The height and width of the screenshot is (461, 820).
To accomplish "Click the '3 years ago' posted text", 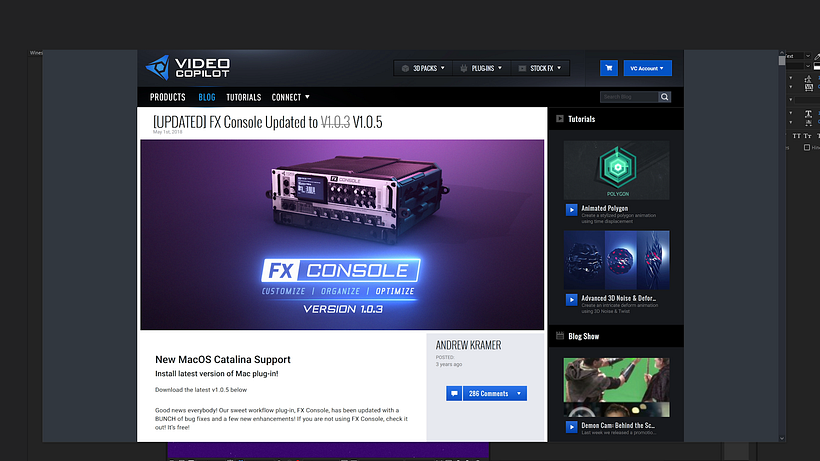I will (x=449, y=364).
